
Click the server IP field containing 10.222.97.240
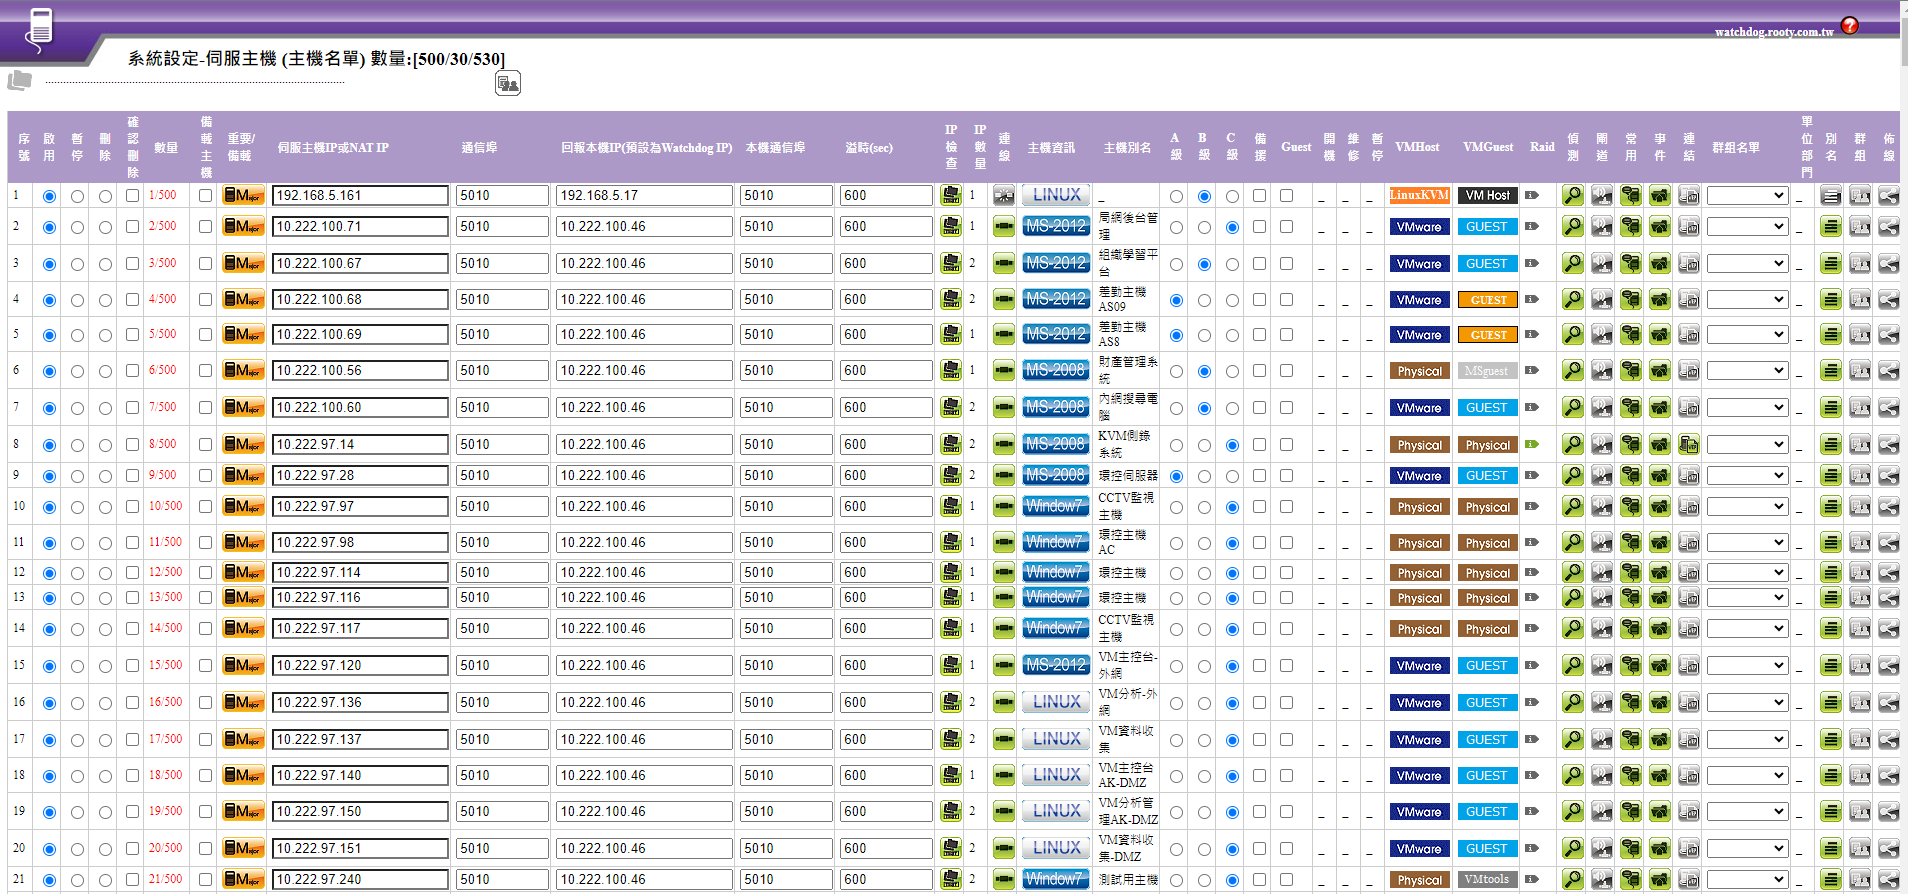(x=359, y=880)
